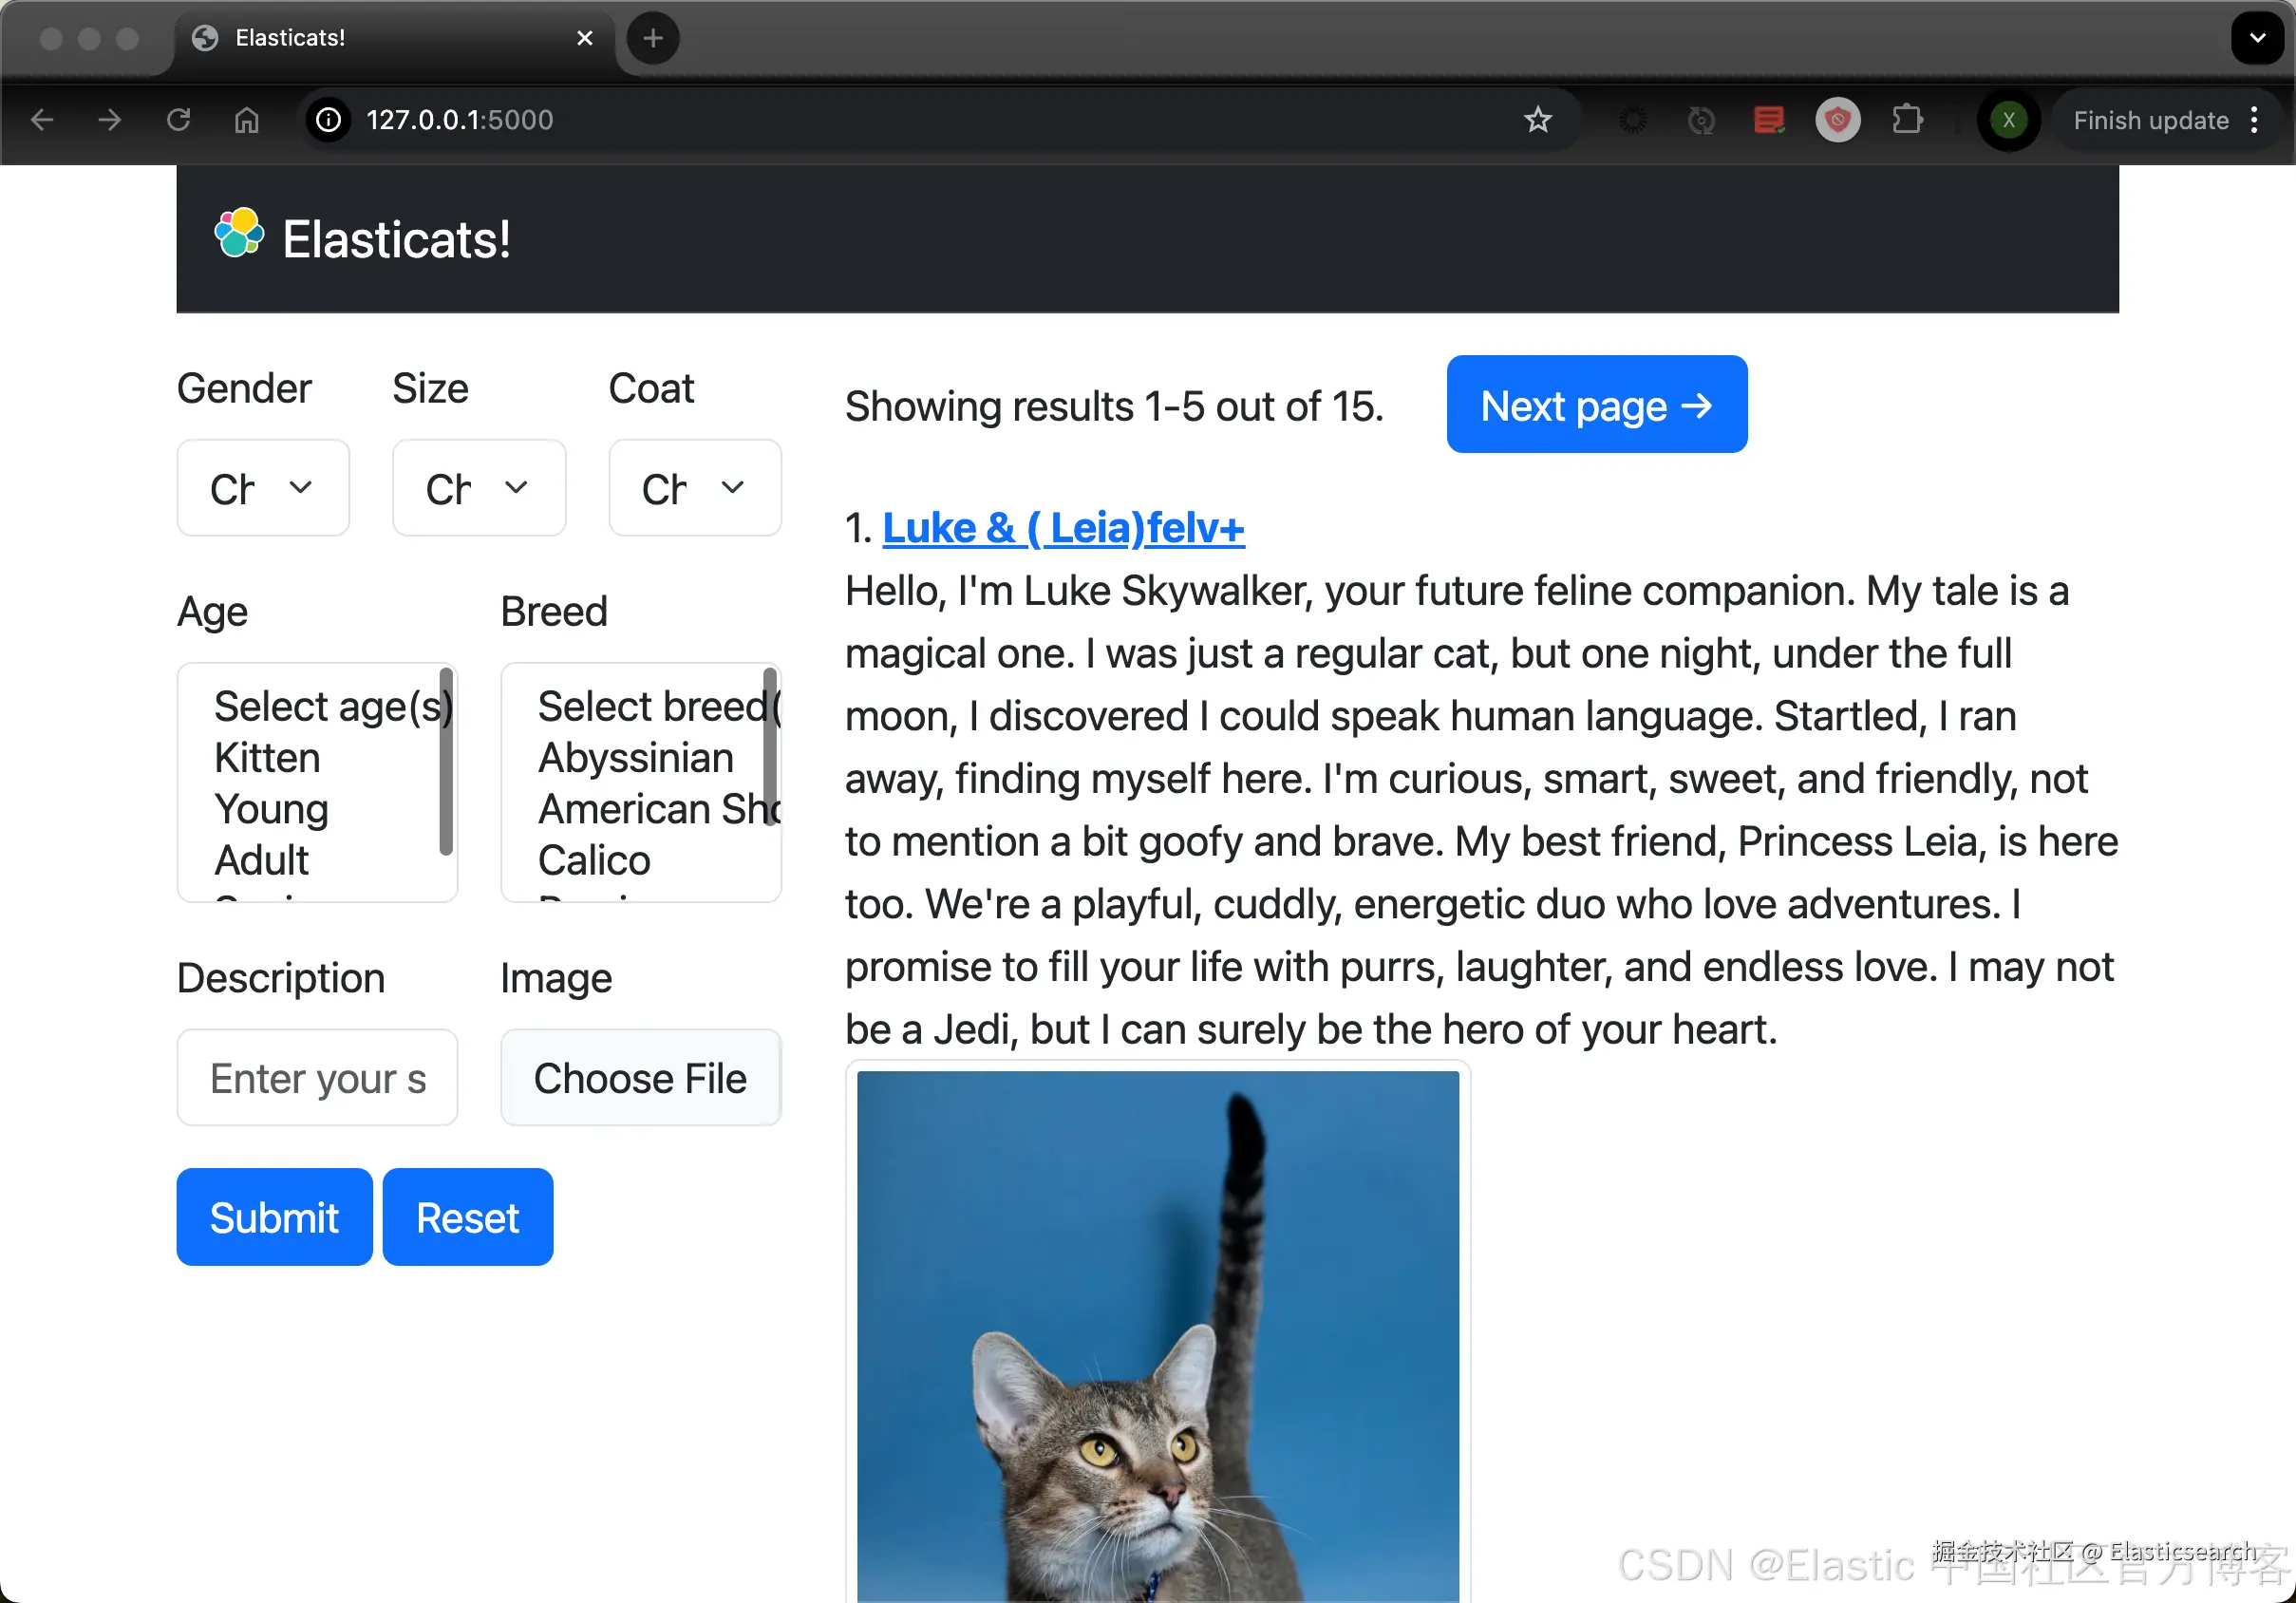Go to the browser home page icon
Image resolution: width=2296 pixels, height=1603 pixels.
(247, 120)
